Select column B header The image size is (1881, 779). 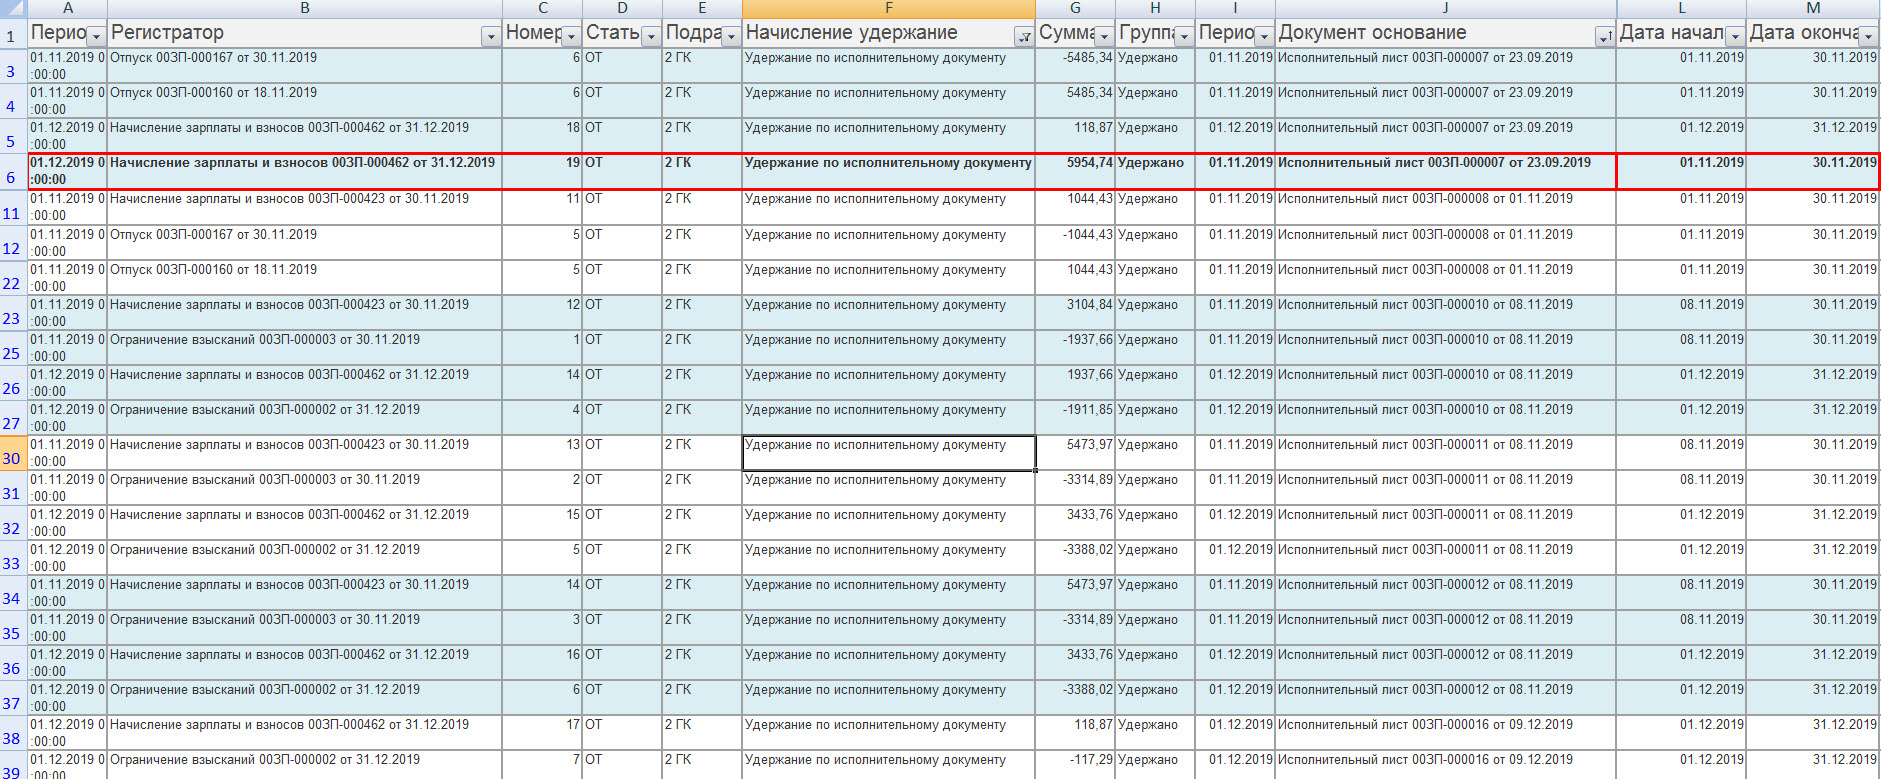click(x=304, y=8)
